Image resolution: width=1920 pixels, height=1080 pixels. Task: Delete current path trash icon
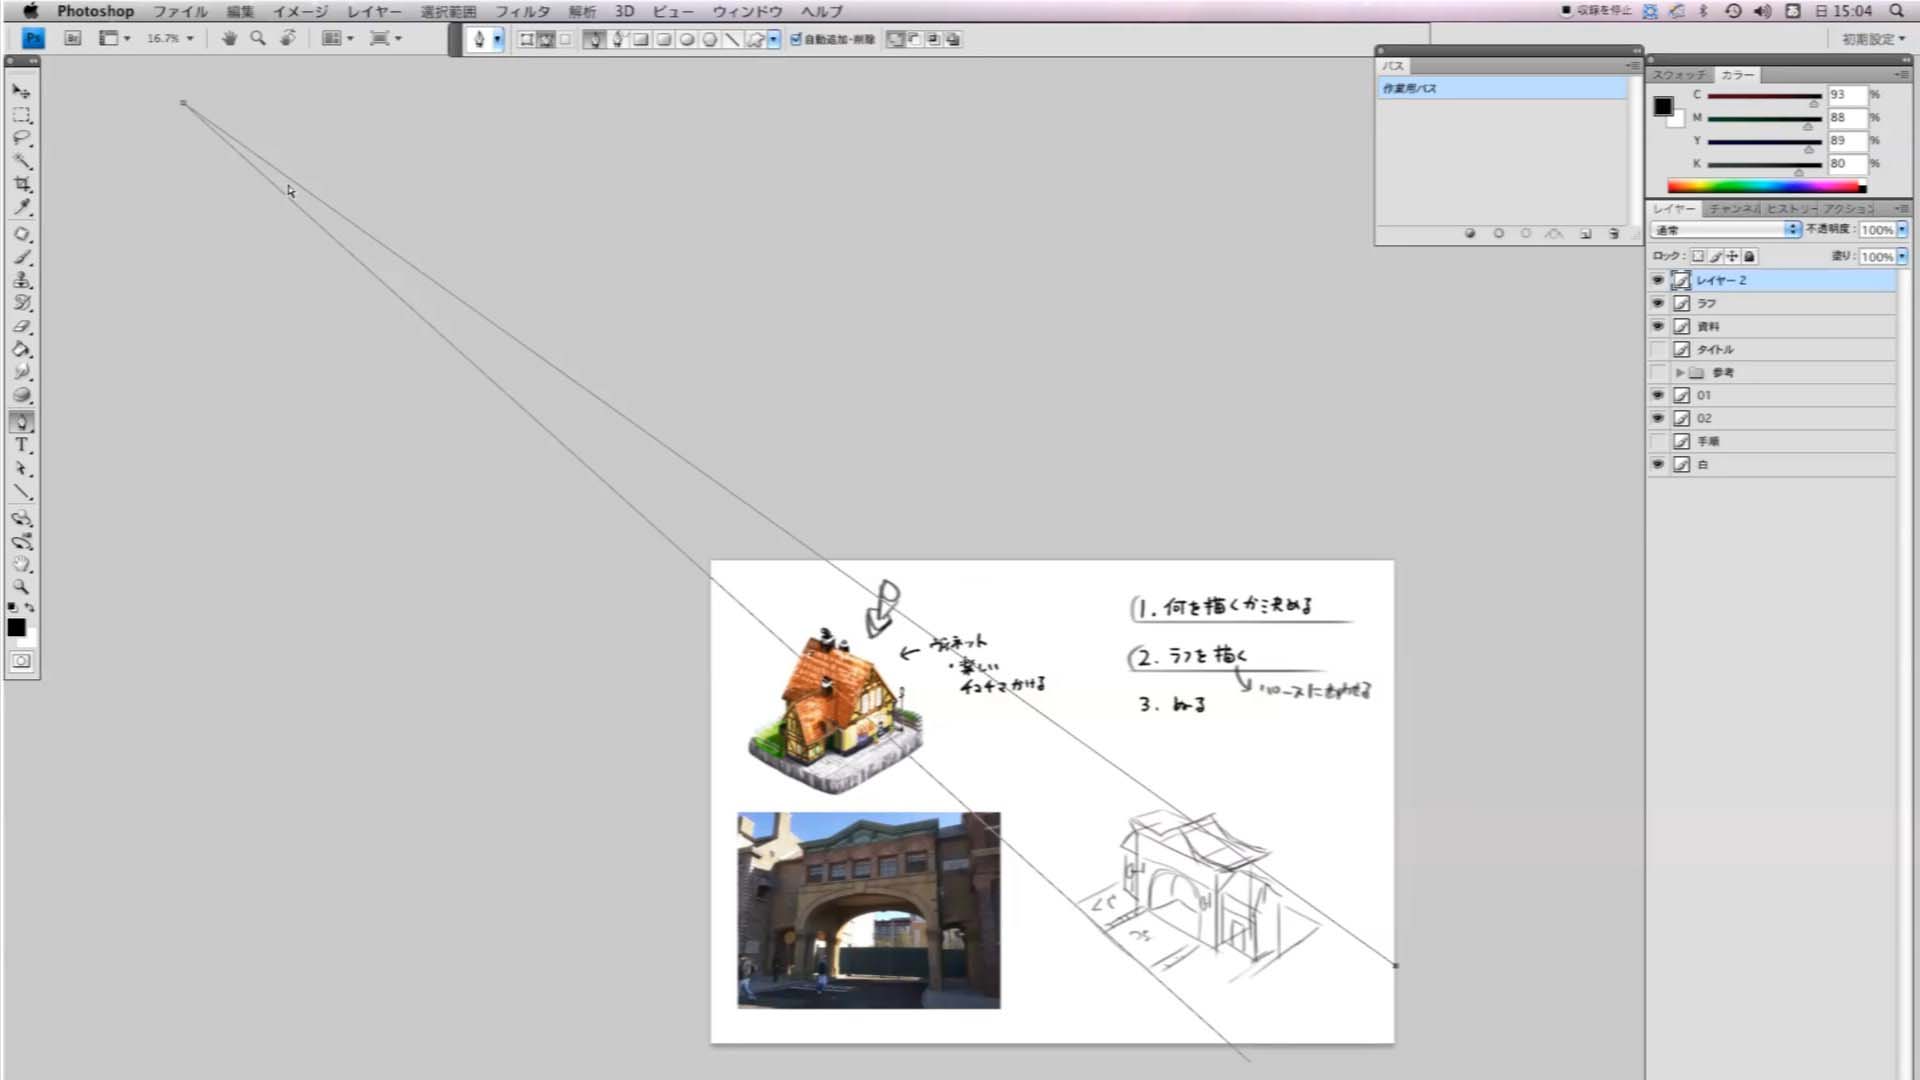tap(1614, 233)
